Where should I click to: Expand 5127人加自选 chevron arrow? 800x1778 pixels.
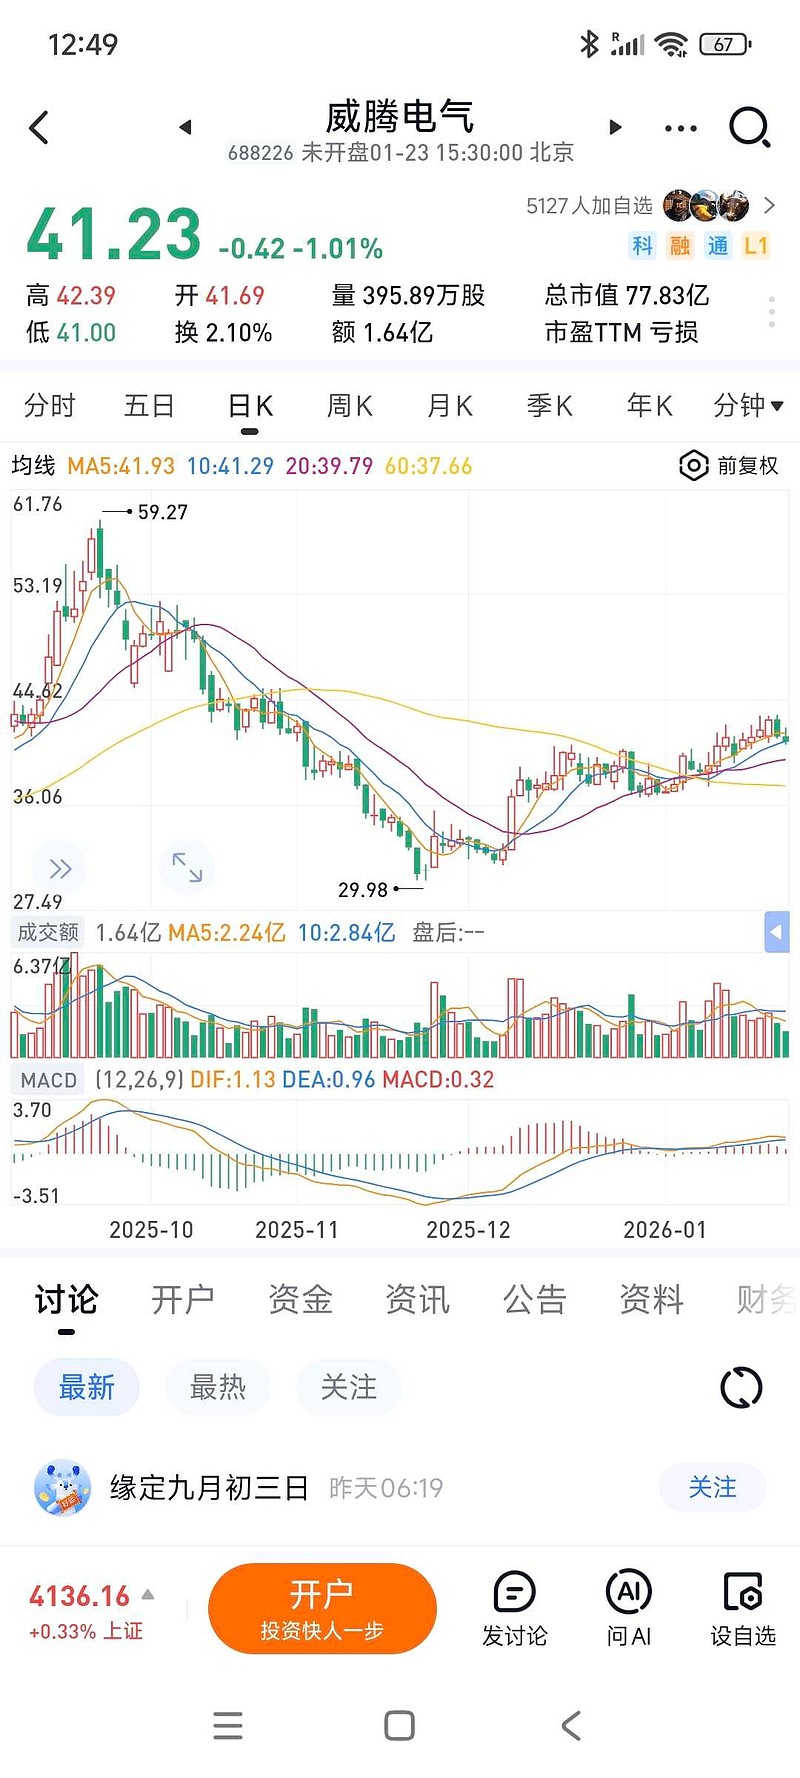coord(769,205)
